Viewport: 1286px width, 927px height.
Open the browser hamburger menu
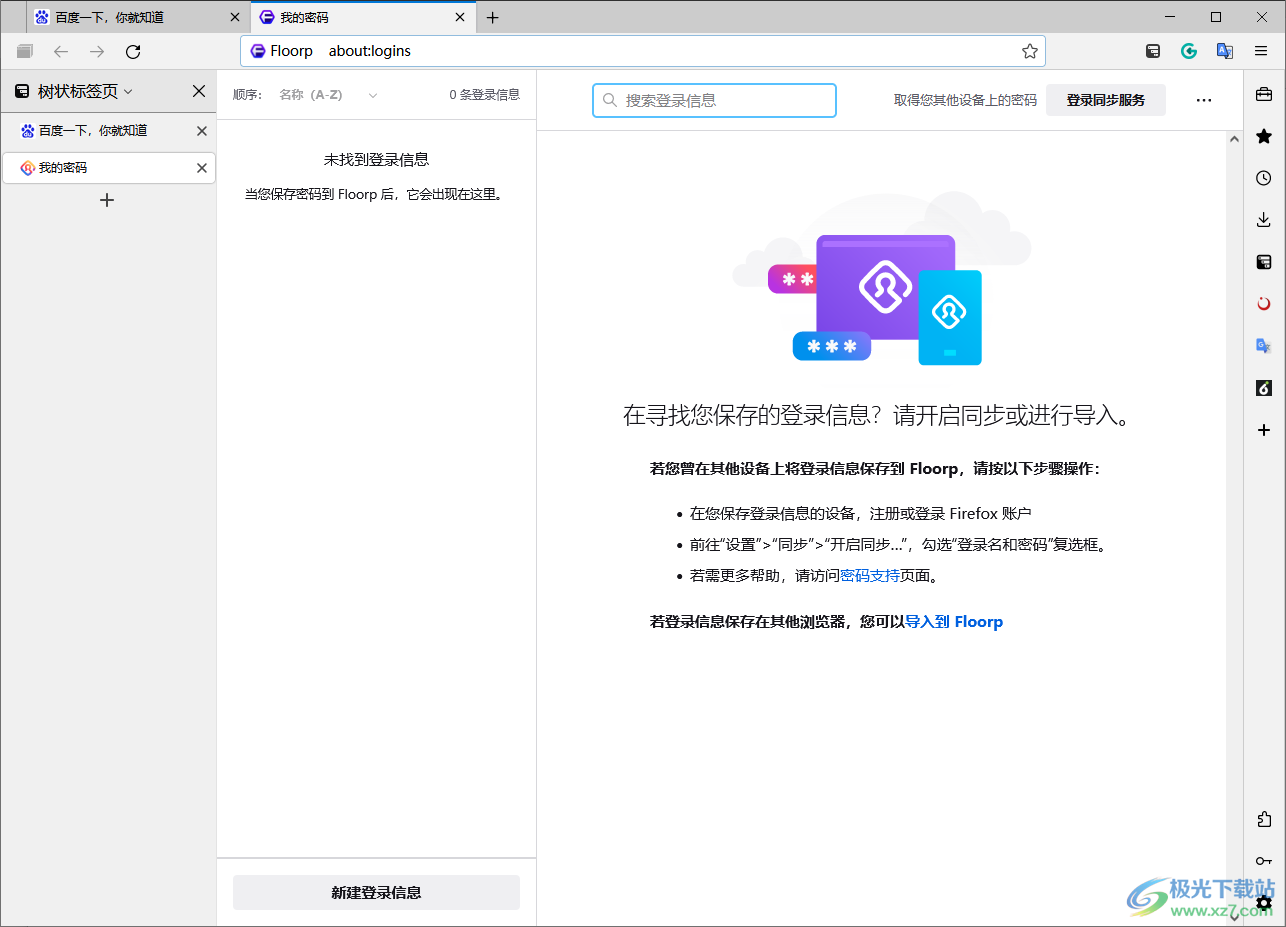pyautogui.click(x=1260, y=50)
